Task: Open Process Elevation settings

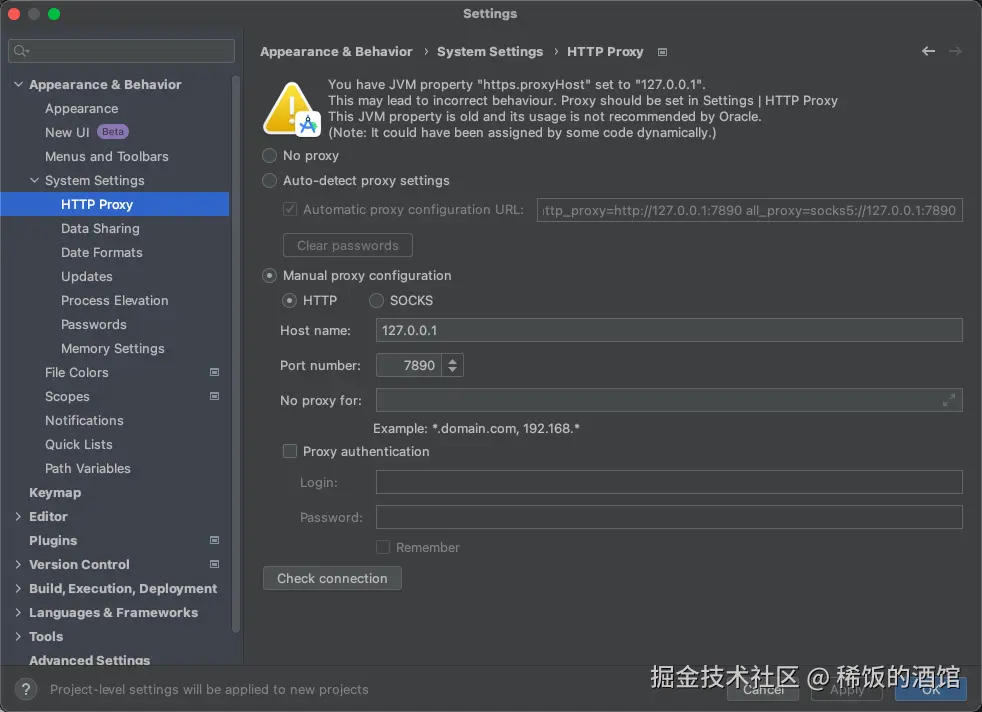Action: [x=115, y=300]
